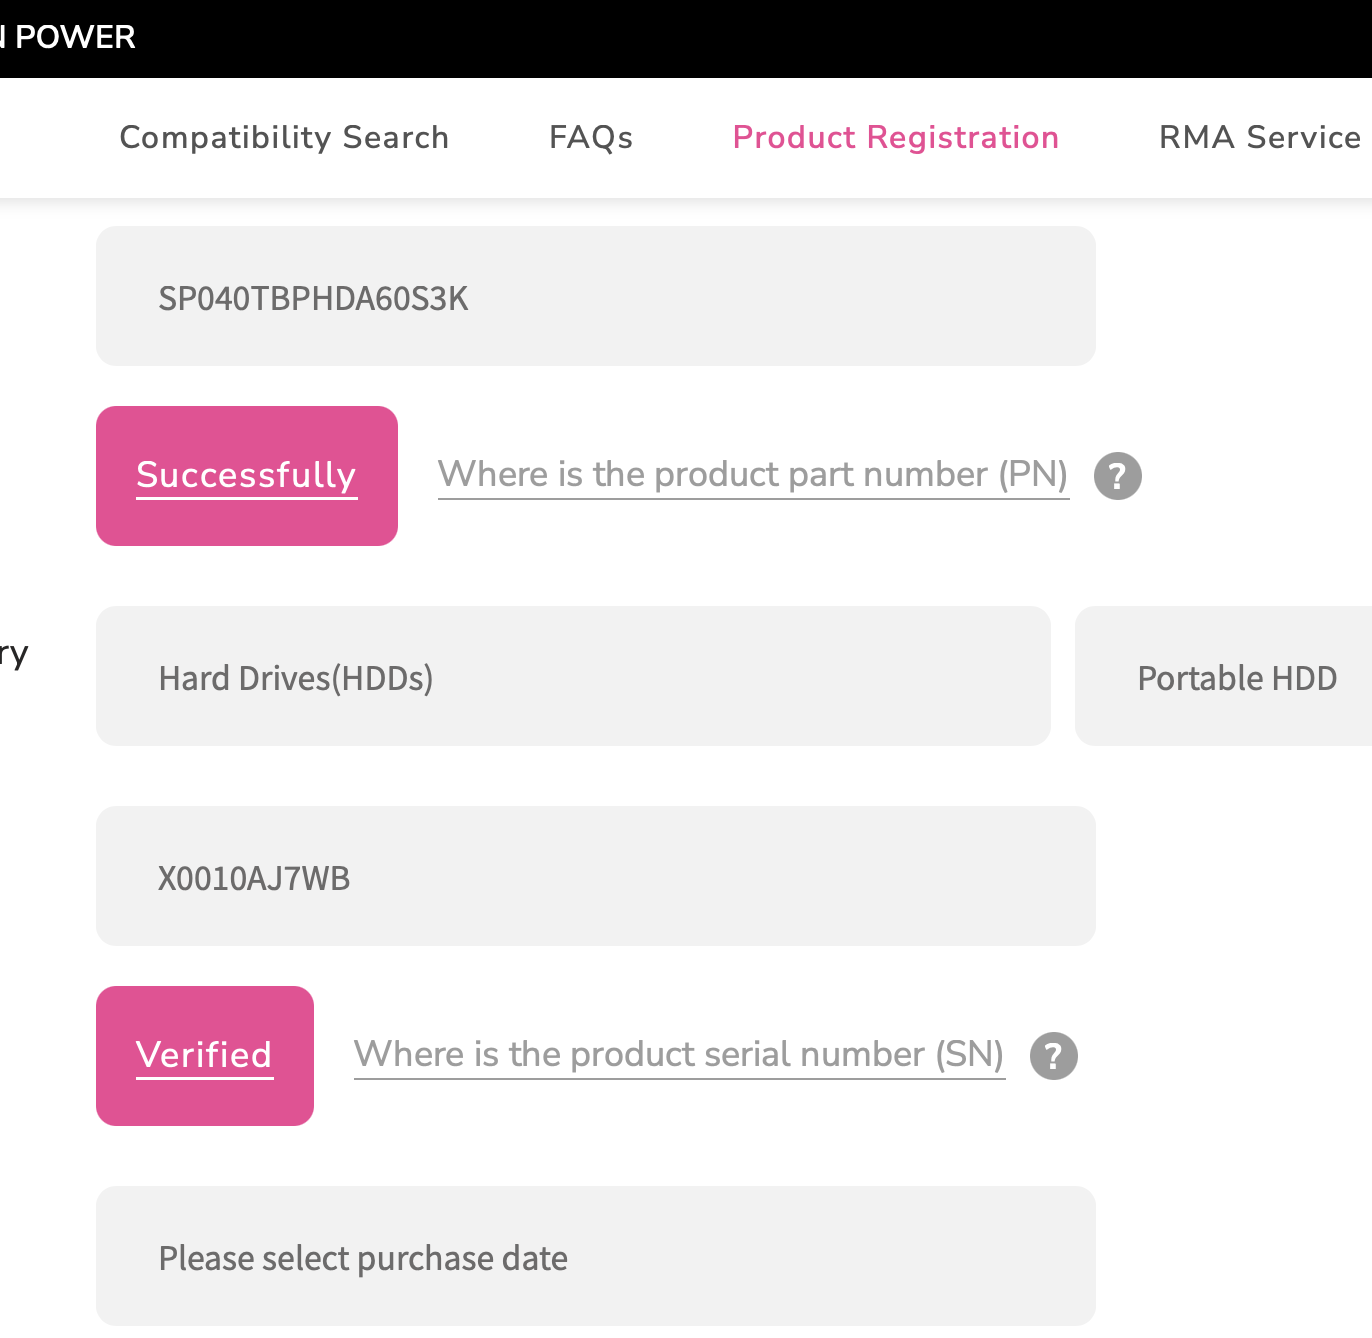Click the Silicon Power logo text
The height and width of the screenshot is (1338, 1372).
(x=68, y=37)
